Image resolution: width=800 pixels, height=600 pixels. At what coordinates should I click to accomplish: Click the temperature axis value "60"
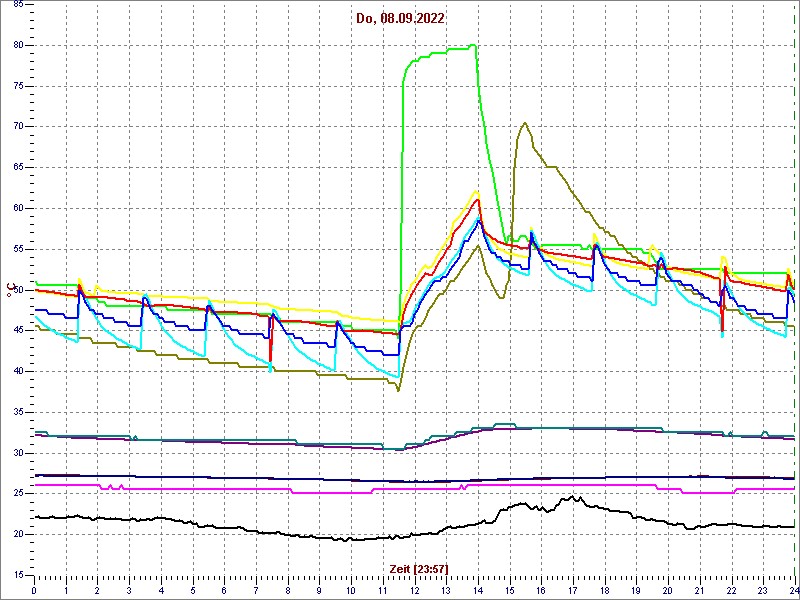(16, 208)
